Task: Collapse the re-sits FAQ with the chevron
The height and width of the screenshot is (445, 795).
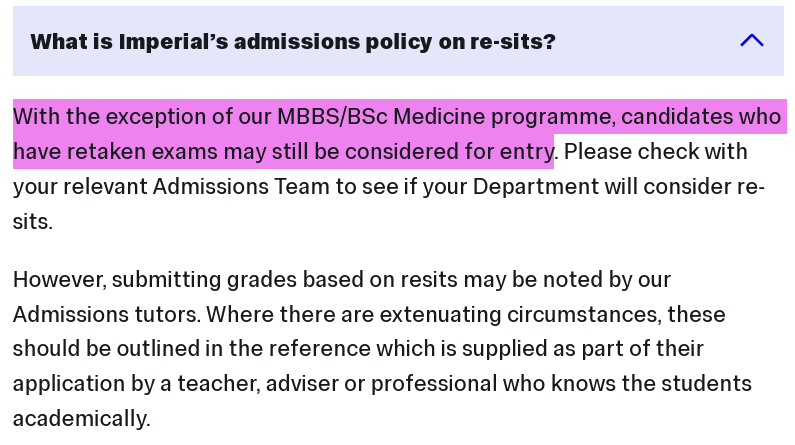Action: (x=751, y=41)
